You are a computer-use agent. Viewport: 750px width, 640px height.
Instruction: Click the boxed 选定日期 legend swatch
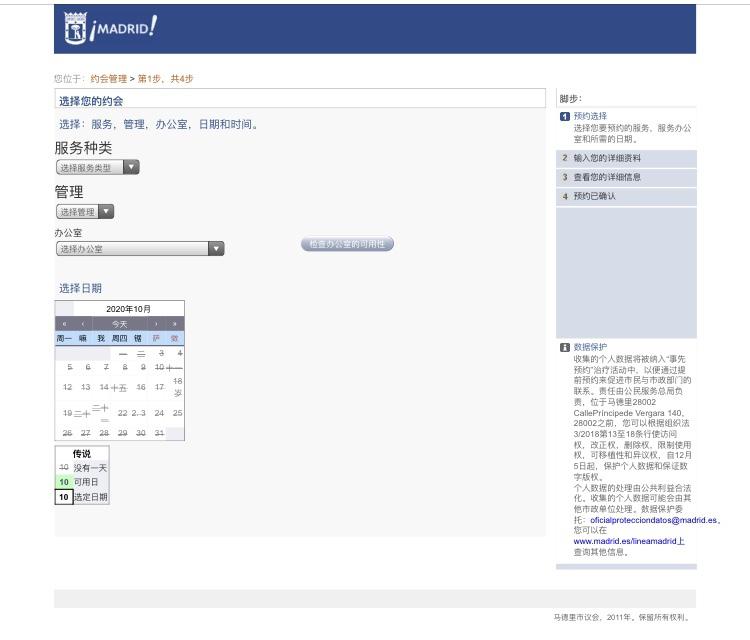coord(64,497)
